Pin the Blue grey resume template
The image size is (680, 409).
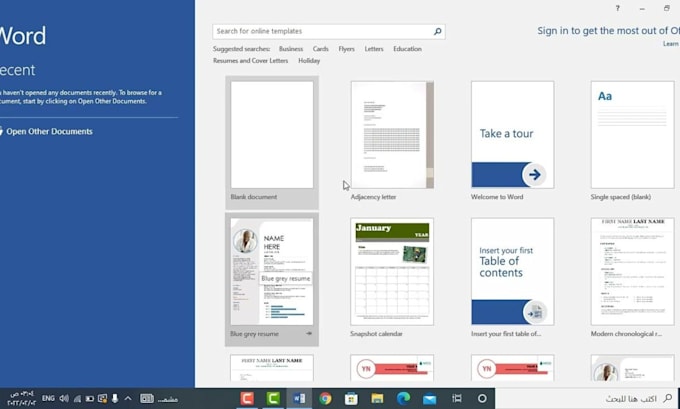[309, 334]
